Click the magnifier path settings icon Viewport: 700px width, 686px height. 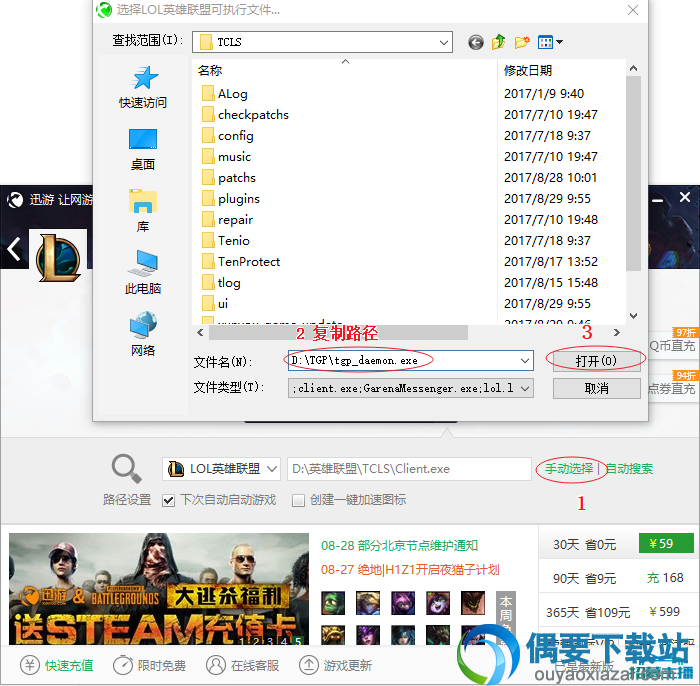coord(127,469)
